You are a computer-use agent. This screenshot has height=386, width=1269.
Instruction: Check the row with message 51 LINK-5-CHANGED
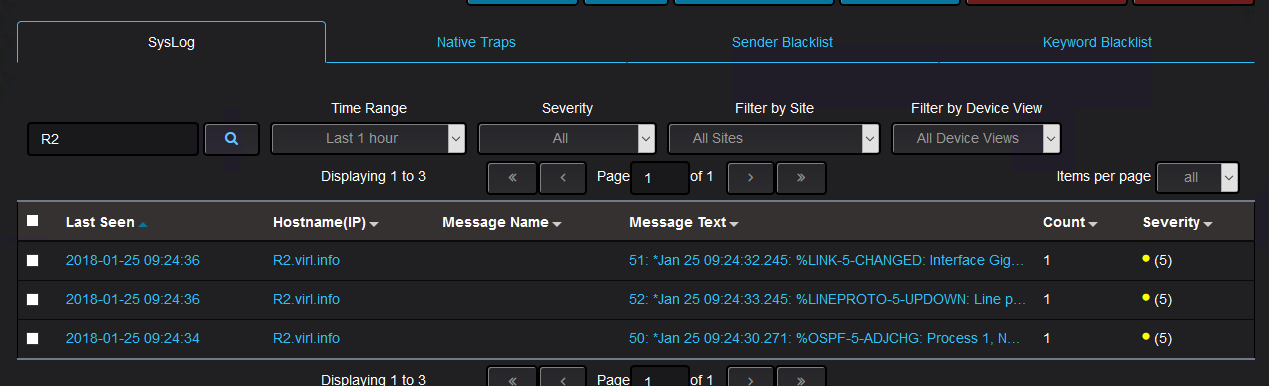(33, 260)
